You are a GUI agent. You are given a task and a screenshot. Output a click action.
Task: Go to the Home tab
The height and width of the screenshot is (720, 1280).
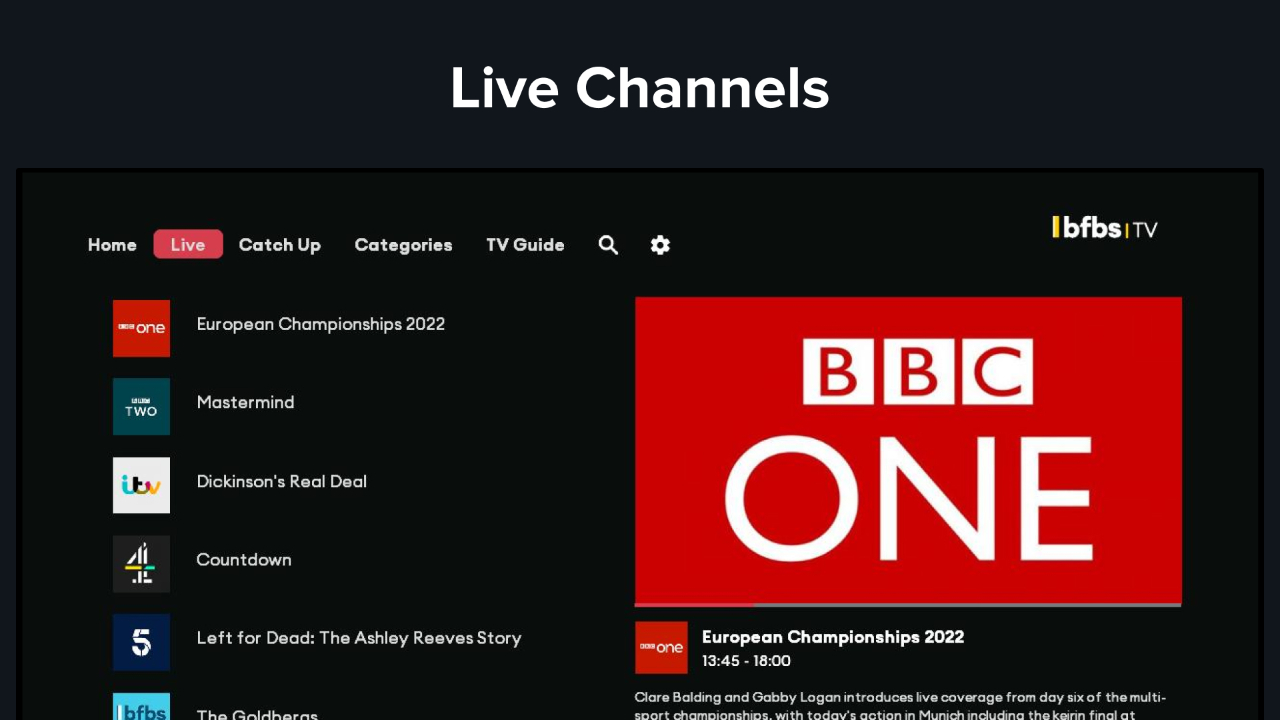112,245
